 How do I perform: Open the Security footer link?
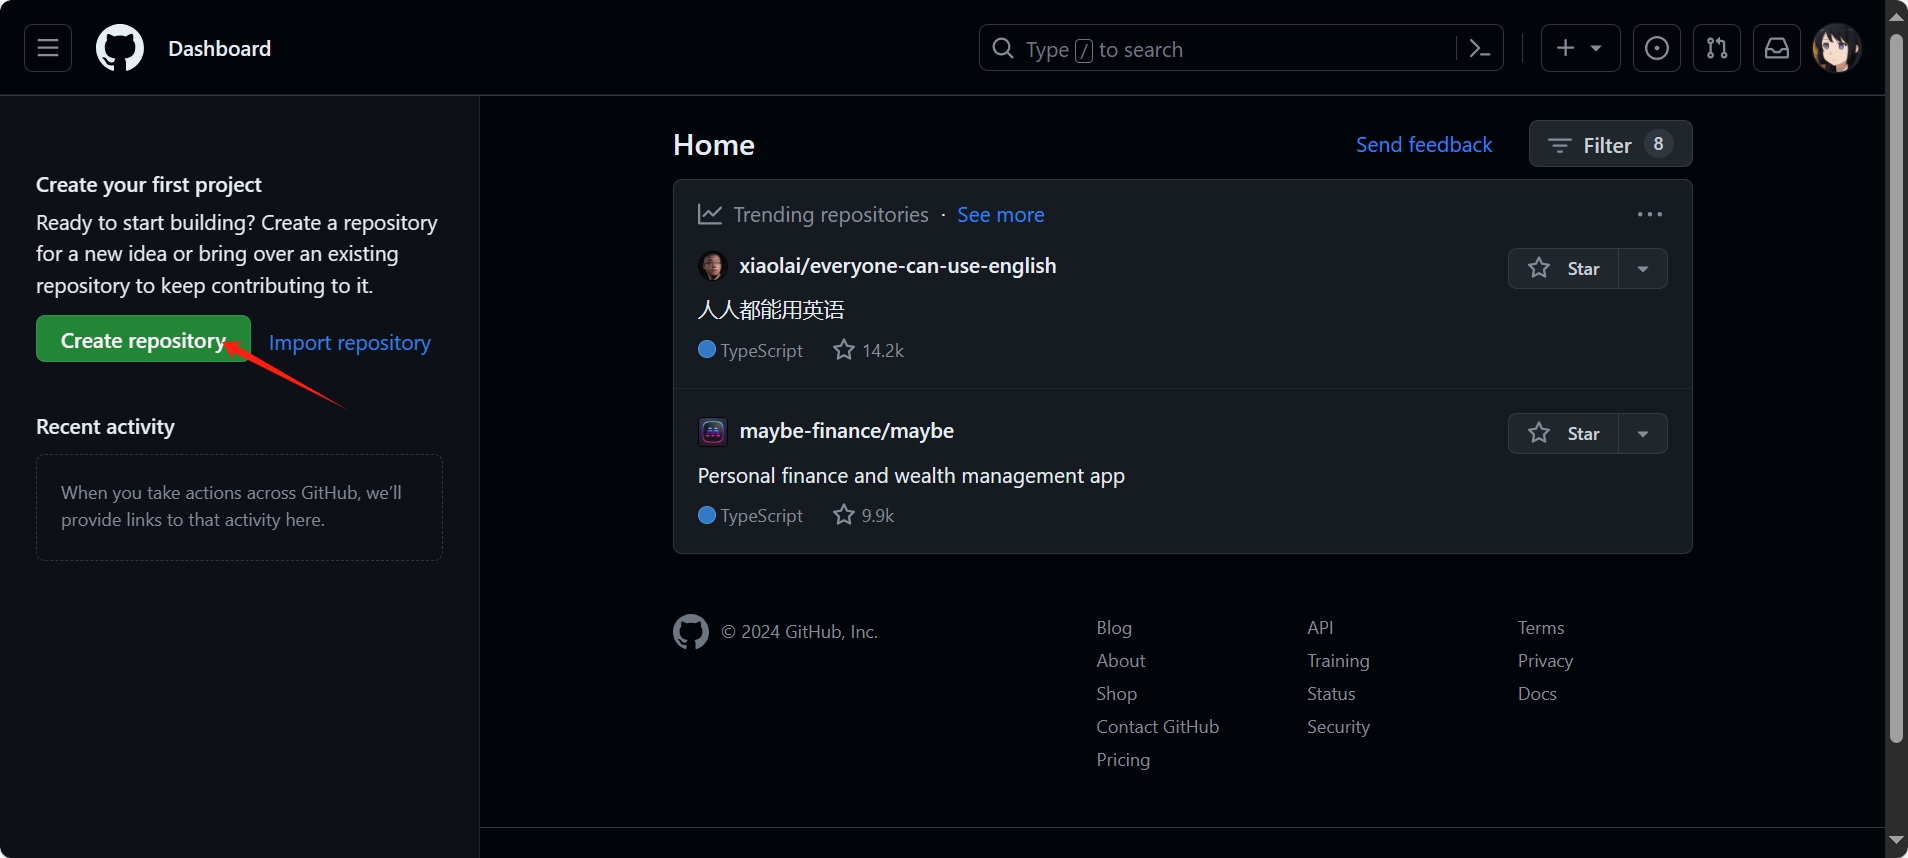(1338, 727)
